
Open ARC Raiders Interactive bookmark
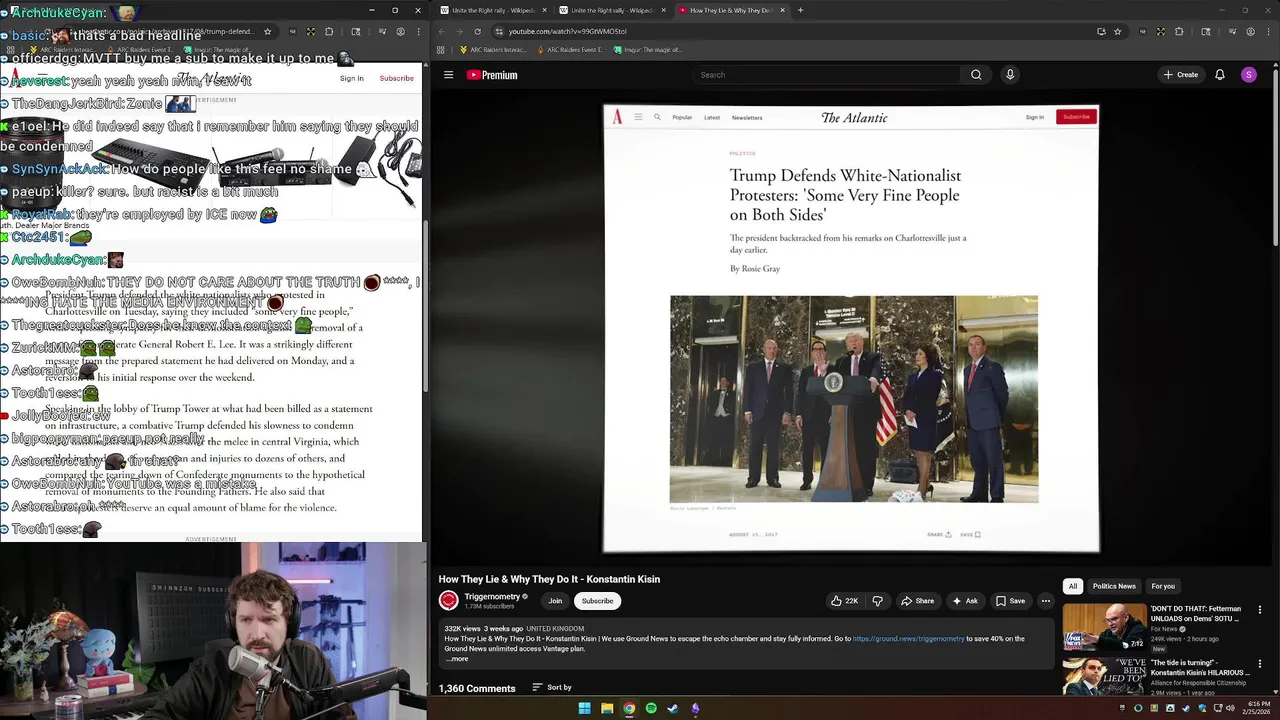(493, 50)
